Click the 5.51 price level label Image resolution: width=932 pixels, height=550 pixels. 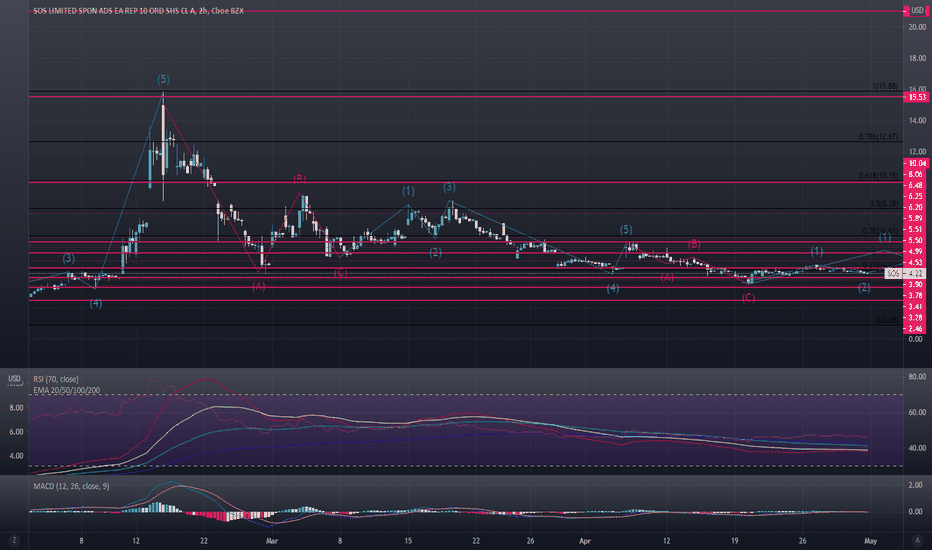pos(915,230)
